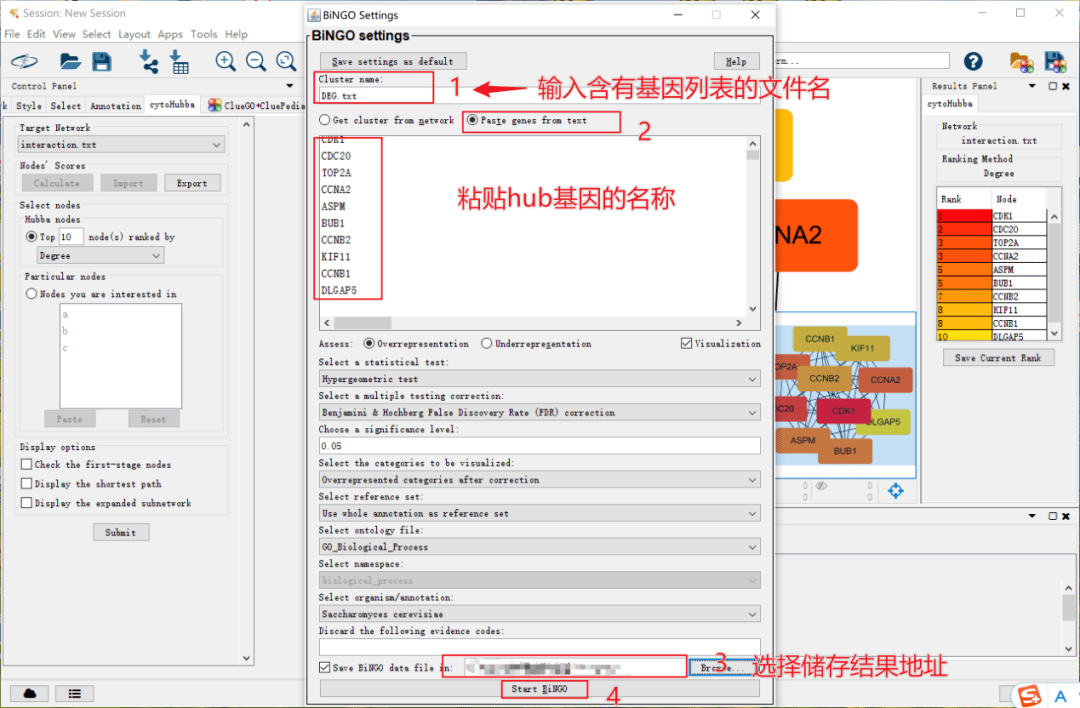The image size is (1080, 708).
Task: Open Overrepresented categories after correction dropdown
Action: 539,479
